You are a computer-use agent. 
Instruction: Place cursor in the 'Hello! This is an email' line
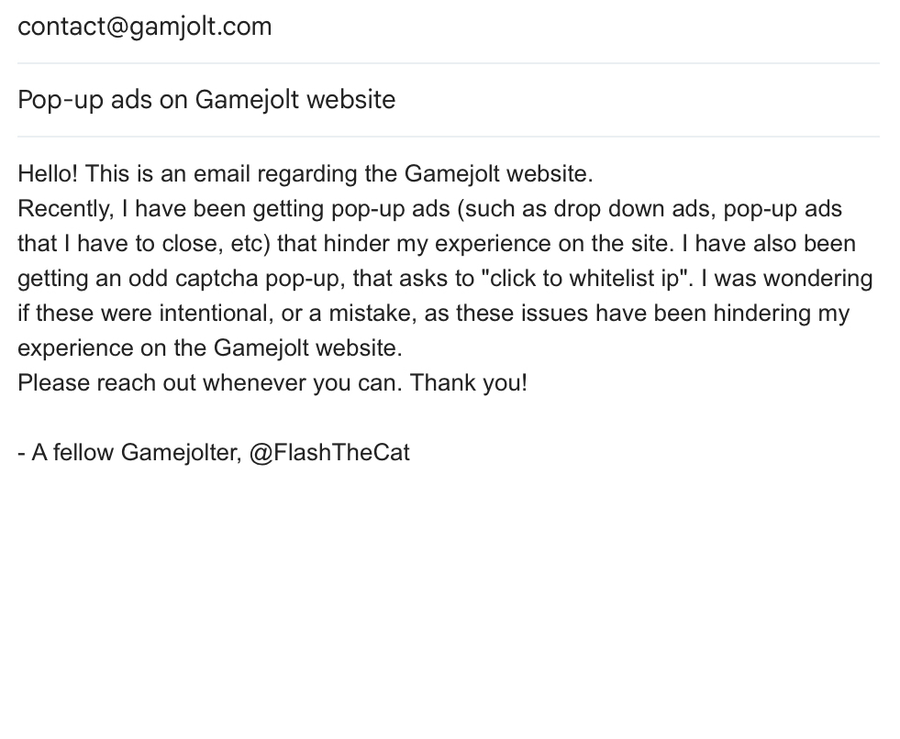(x=305, y=174)
